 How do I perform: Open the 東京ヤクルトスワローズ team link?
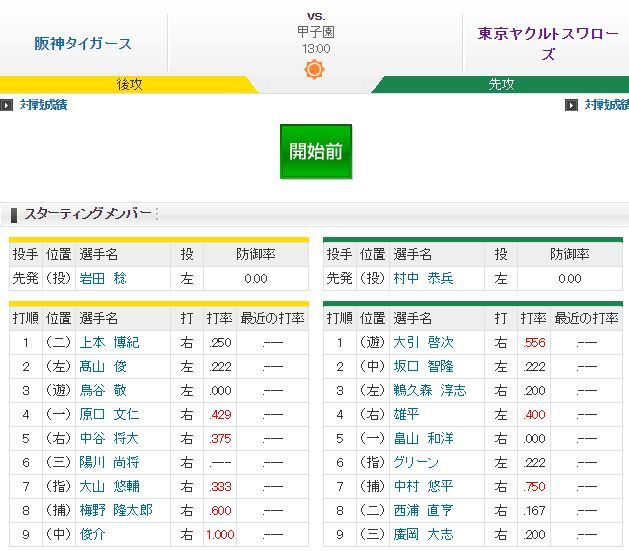pos(548,44)
